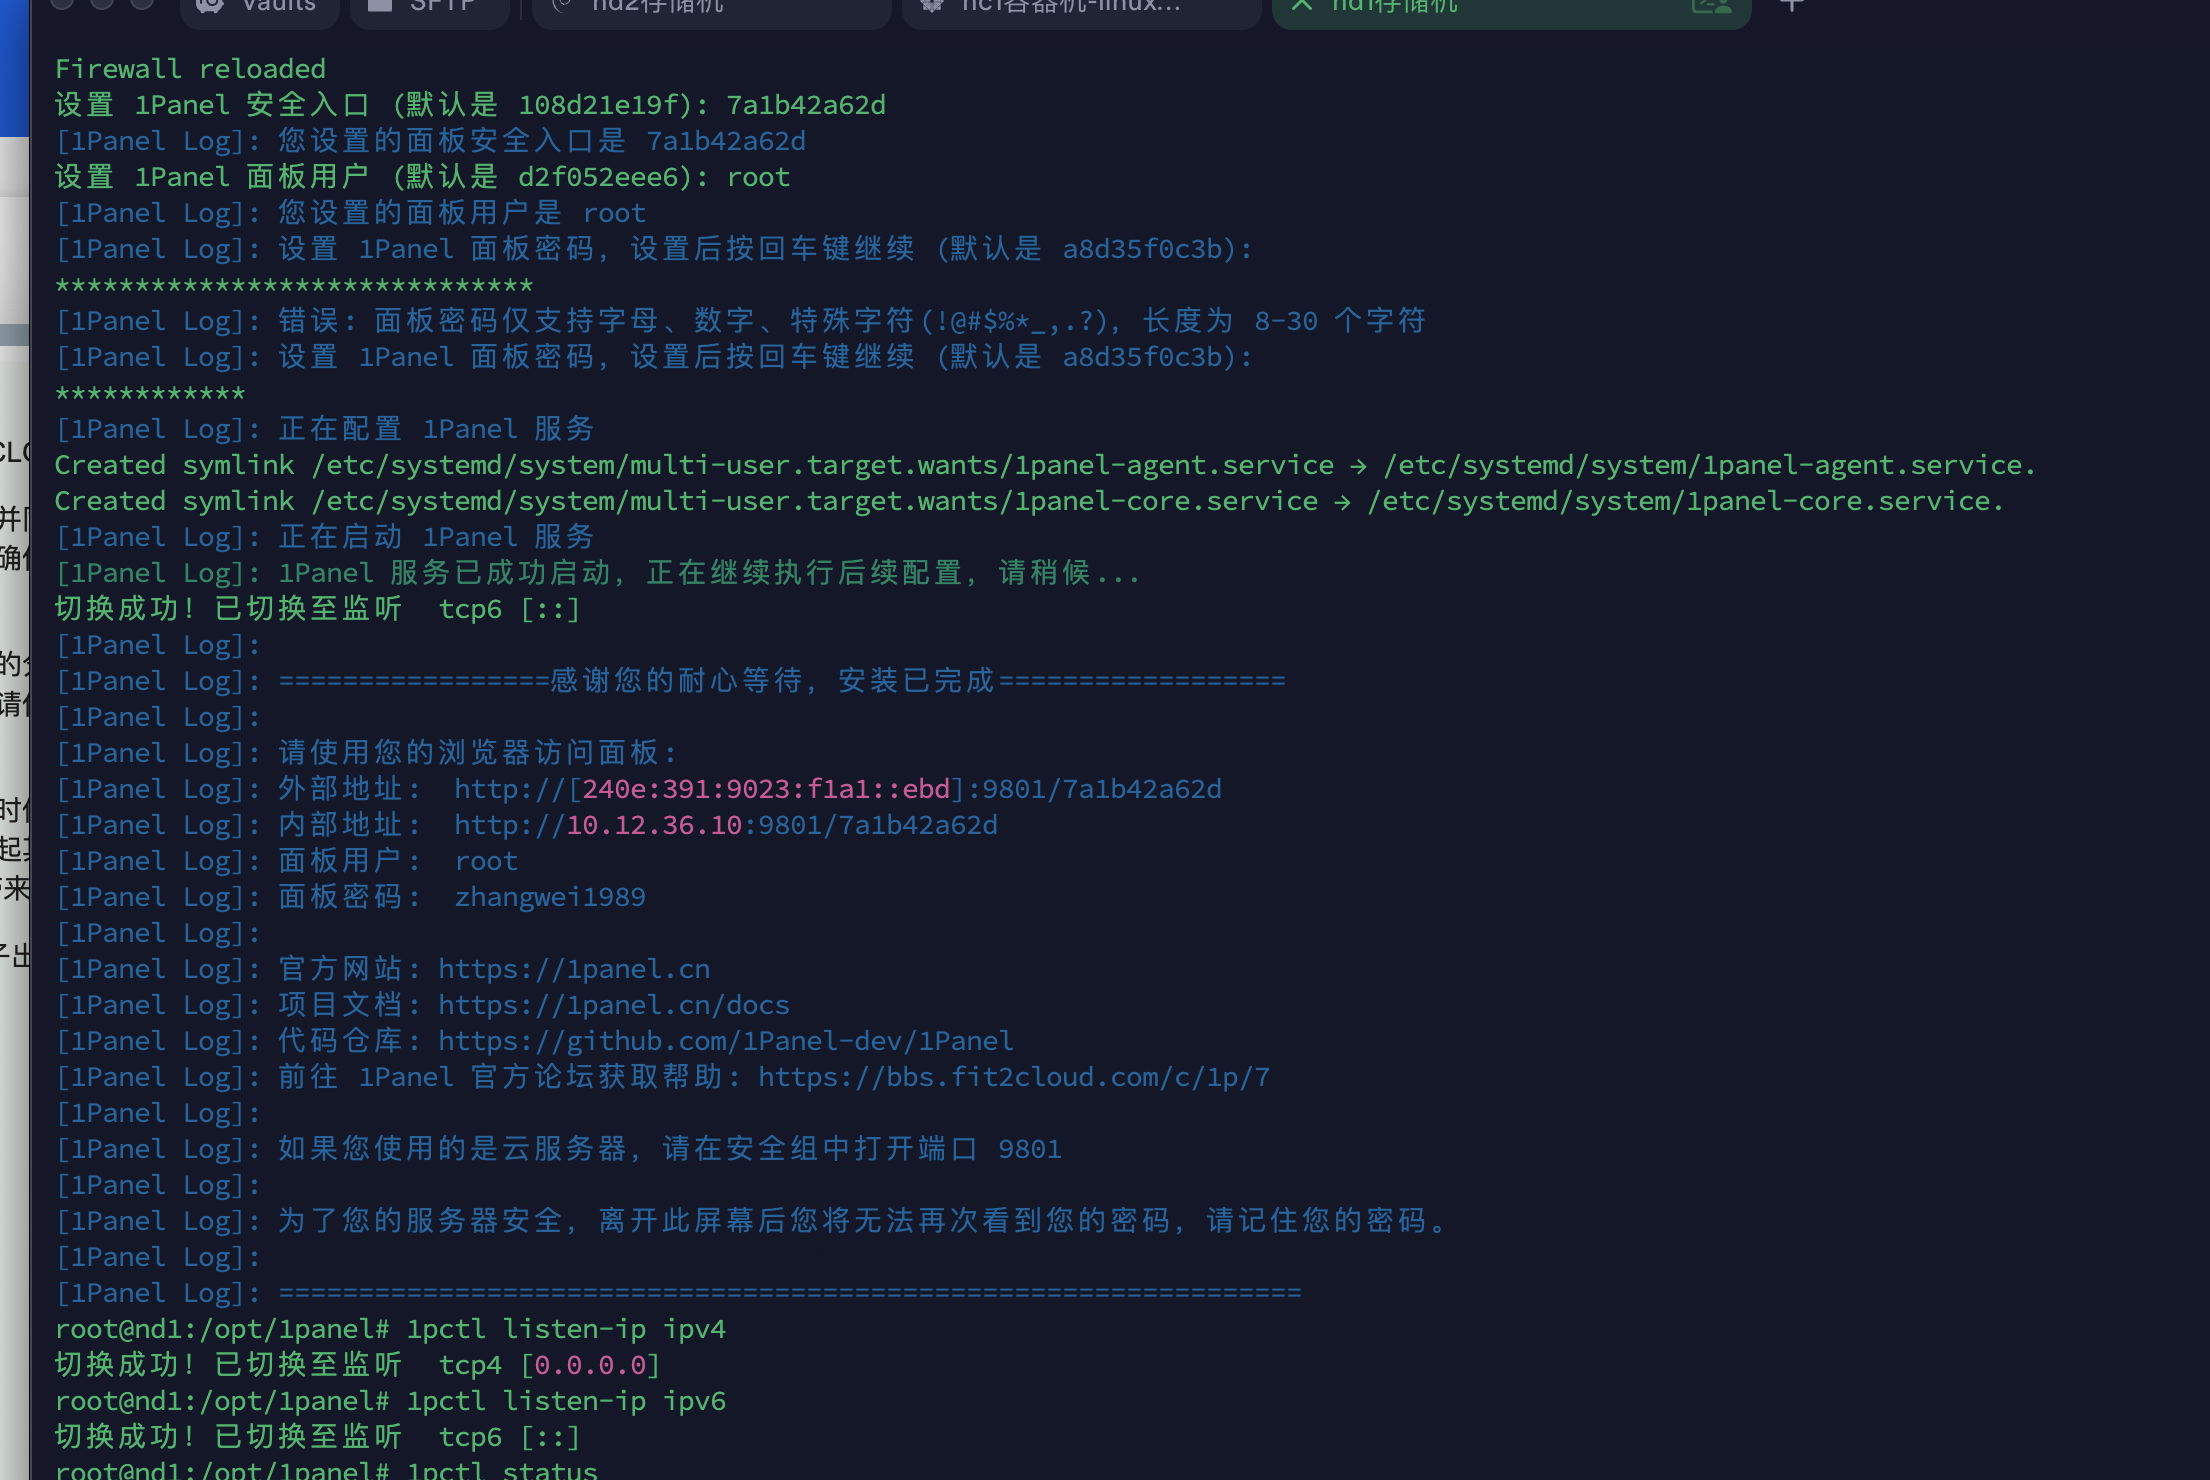Click the nd2存储机 tab's OS icon

562,6
